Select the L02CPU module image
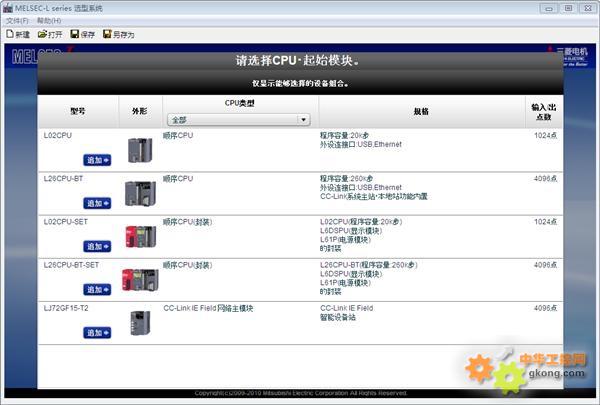Screen dimensions: 600x405 pyautogui.click(x=140, y=150)
